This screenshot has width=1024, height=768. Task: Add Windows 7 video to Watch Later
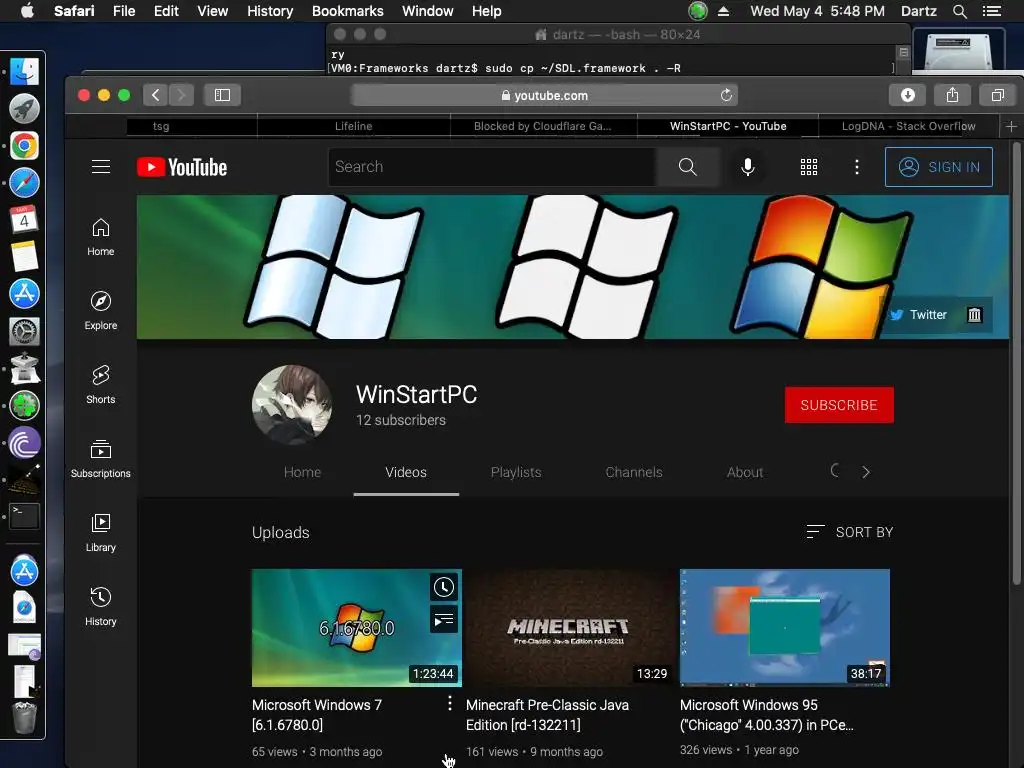tap(444, 587)
